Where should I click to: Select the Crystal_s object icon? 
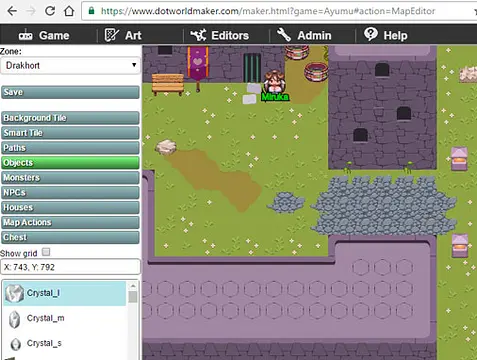point(15,344)
